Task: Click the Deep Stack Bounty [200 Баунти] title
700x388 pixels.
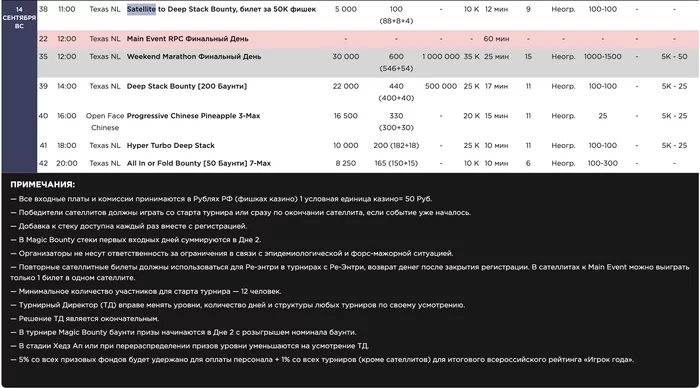Action: pos(187,86)
